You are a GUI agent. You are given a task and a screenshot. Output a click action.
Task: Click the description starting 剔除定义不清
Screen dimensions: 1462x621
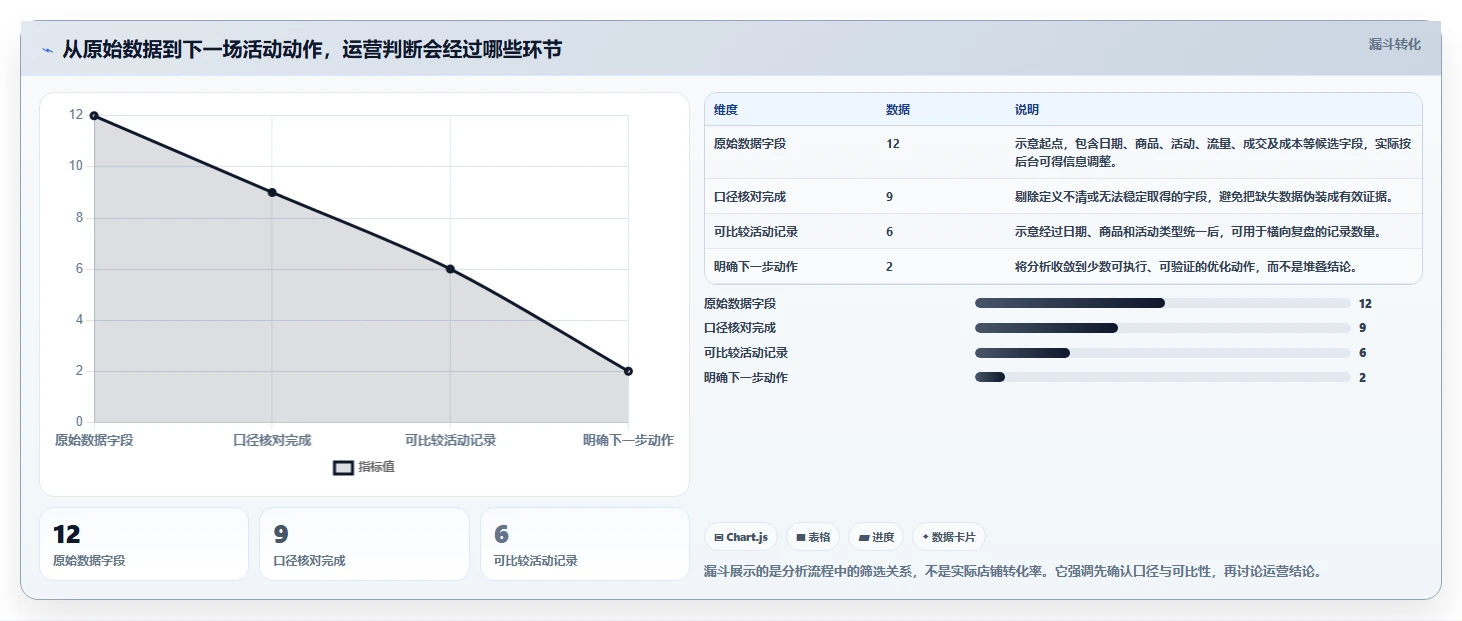[x=1204, y=197]
